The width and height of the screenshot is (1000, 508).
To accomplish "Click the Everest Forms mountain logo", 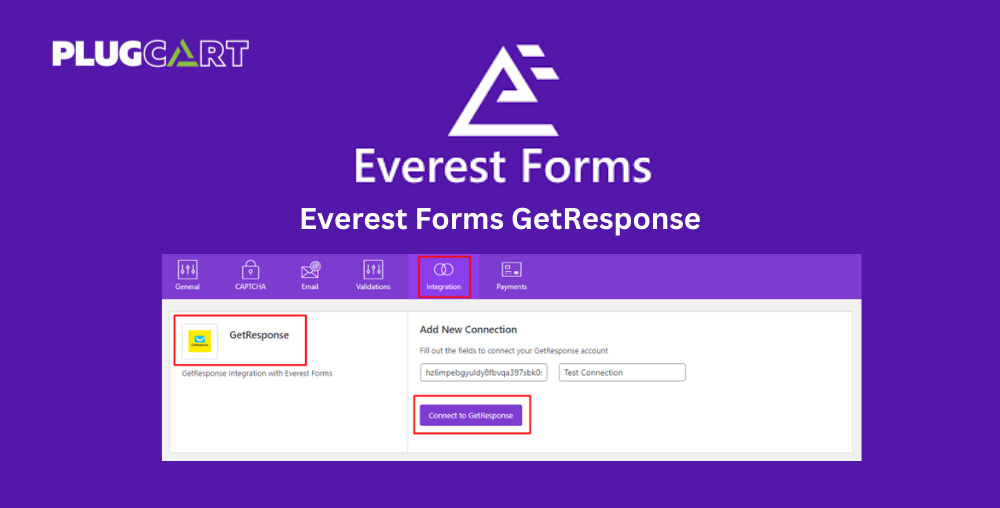I will click(x=503, y=91).
